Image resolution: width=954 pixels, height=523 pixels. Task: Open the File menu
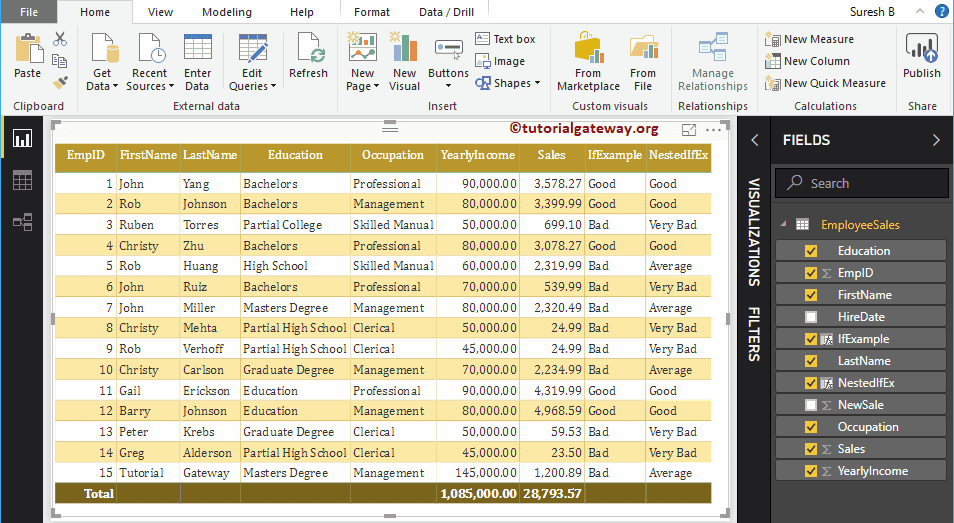pyautogui.click(x=29, y=12)
